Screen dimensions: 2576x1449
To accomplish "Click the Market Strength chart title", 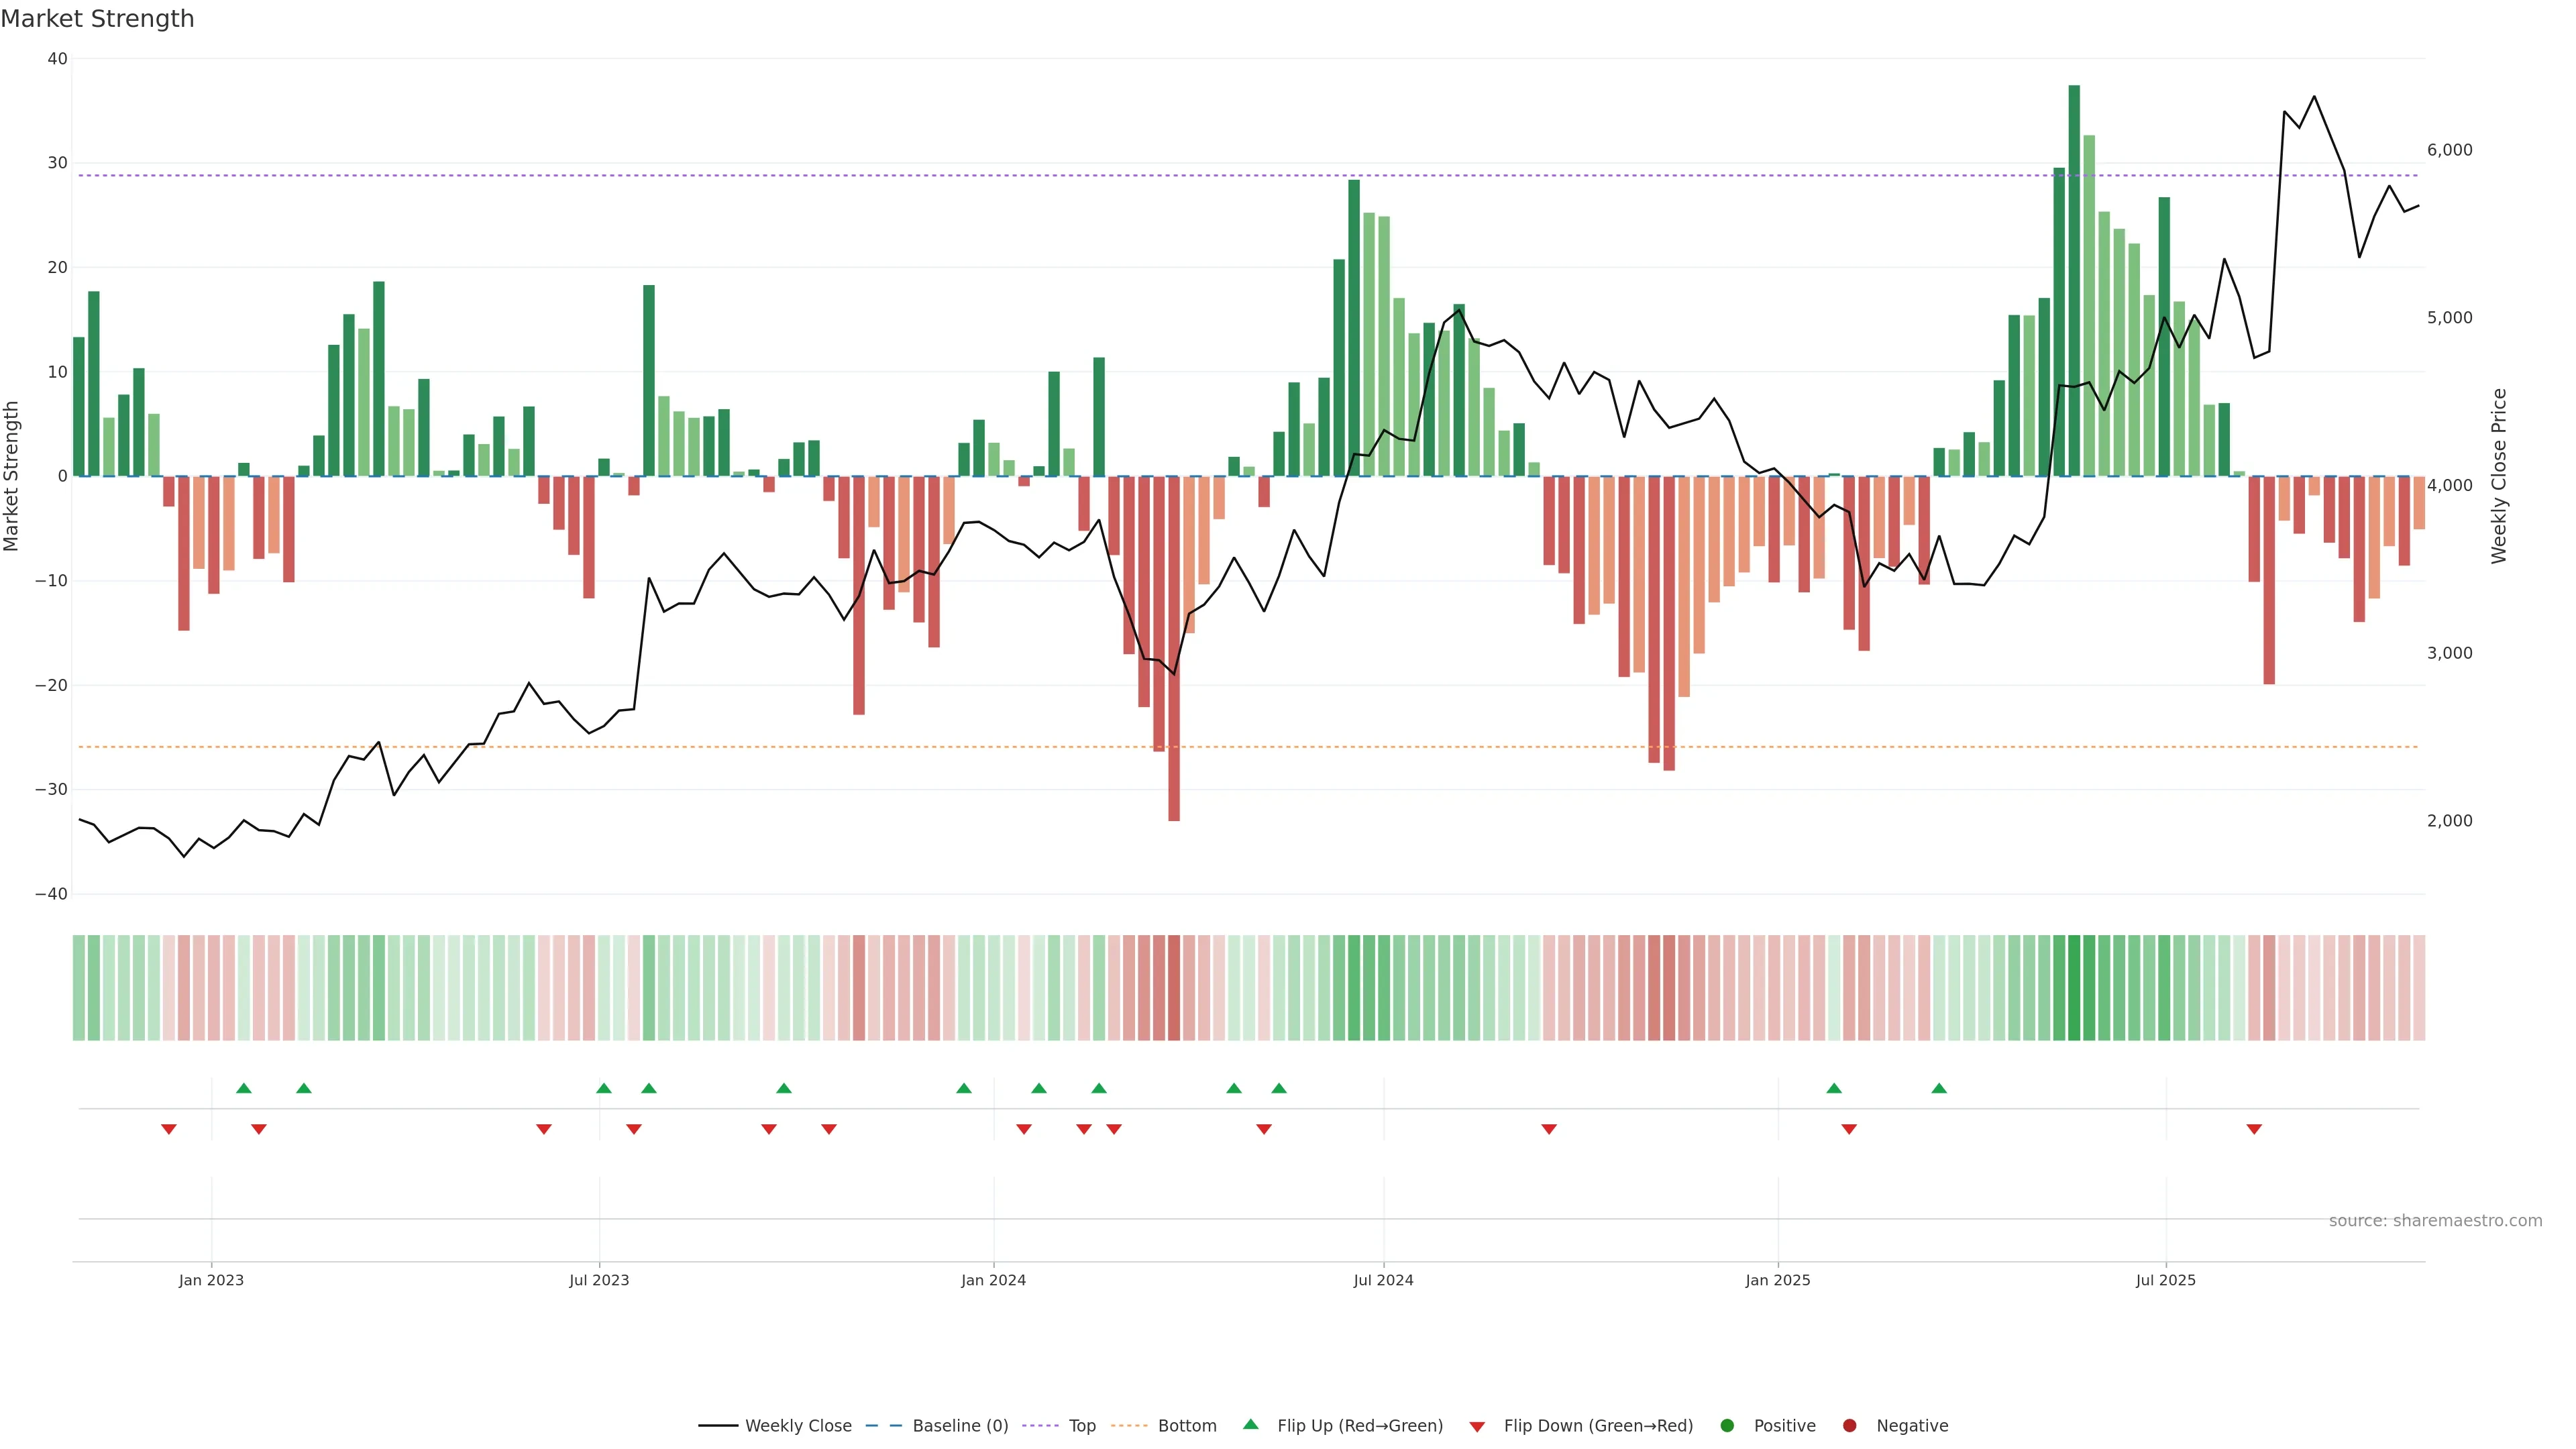I will pyautogui.click(x=97, y=19).
